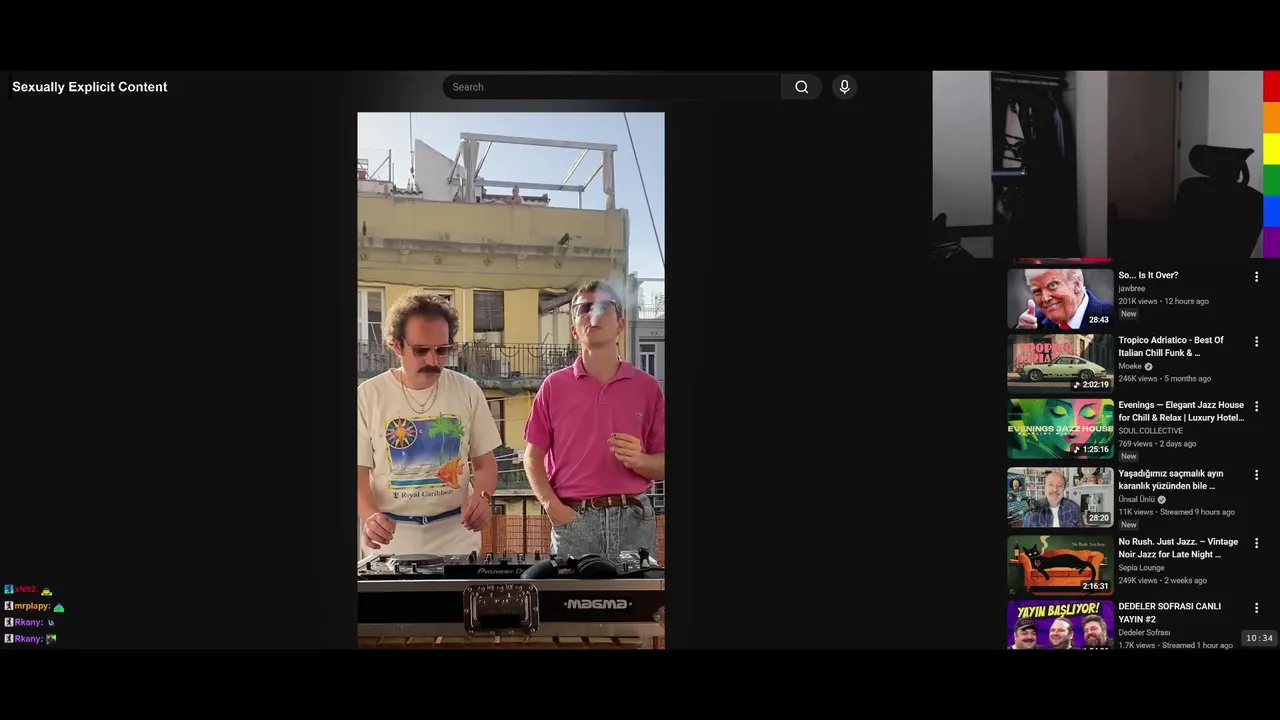Click the 10:34 clock overlay

coord(1259,638)
